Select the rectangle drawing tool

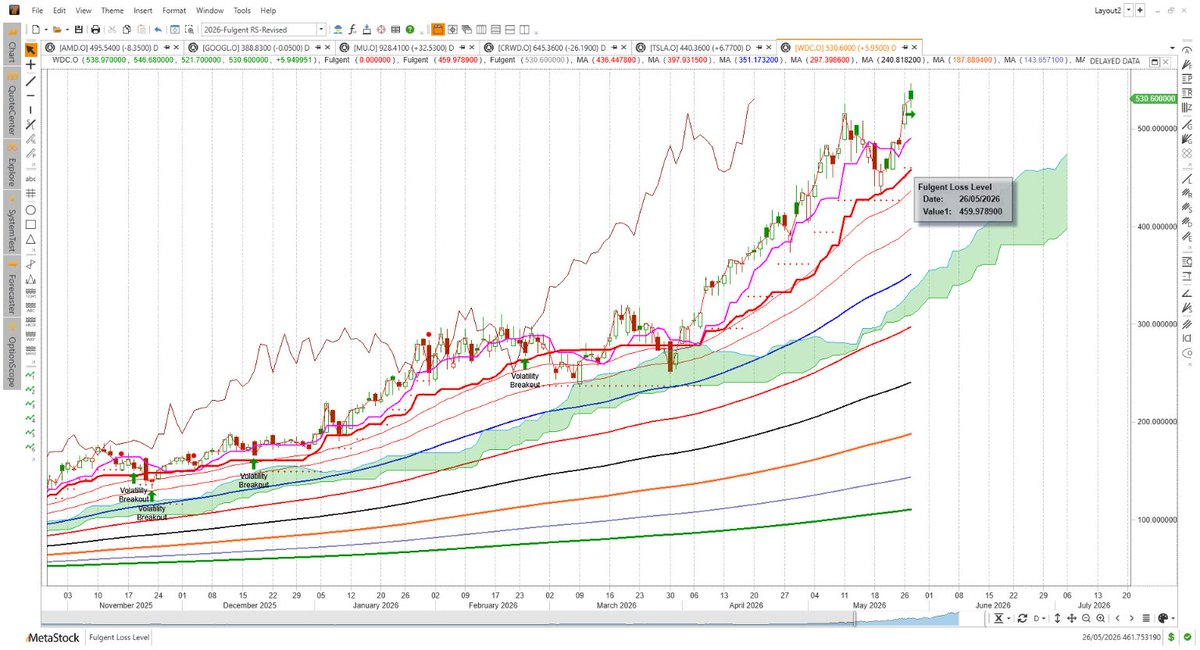[x=31, y=224]
